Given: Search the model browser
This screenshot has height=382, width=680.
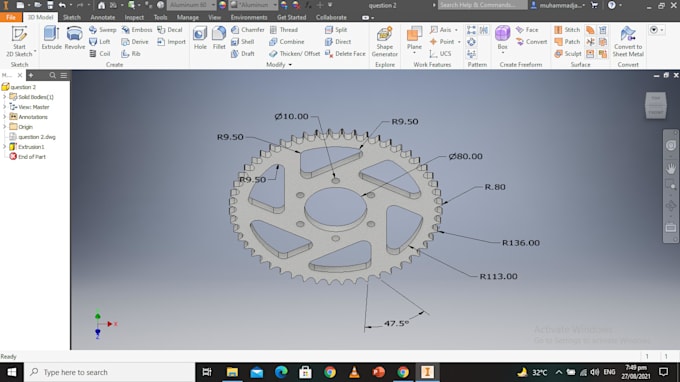Looking at the screenshot, I should (52, 75).
